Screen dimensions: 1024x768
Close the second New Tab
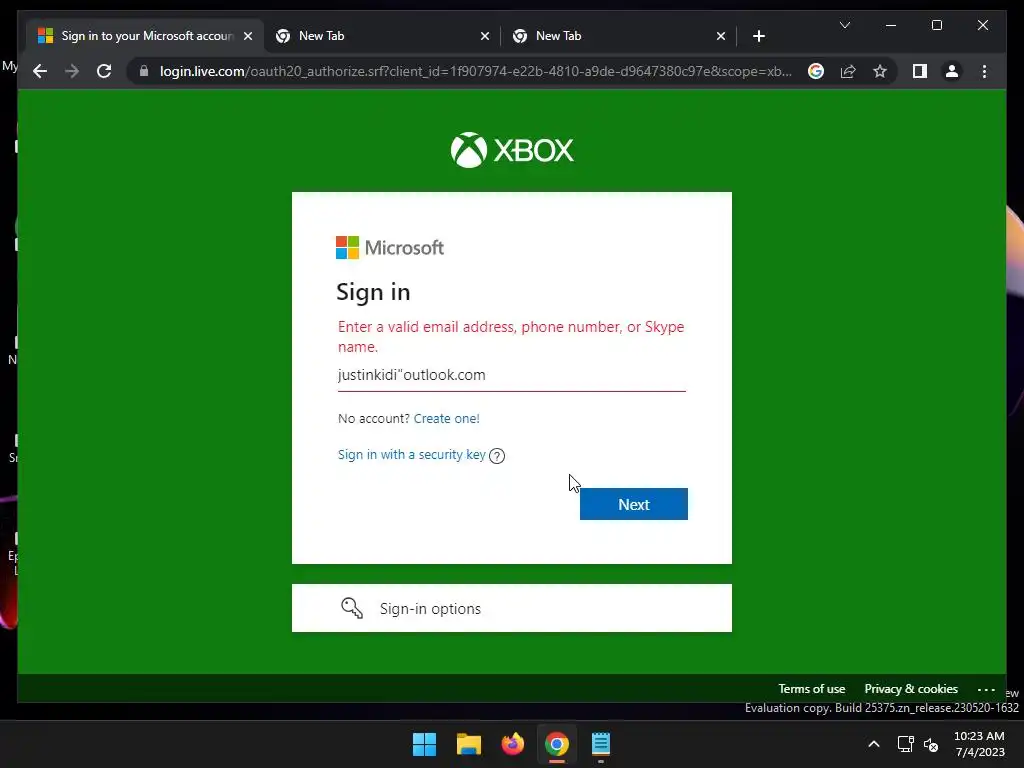(721, 36)
